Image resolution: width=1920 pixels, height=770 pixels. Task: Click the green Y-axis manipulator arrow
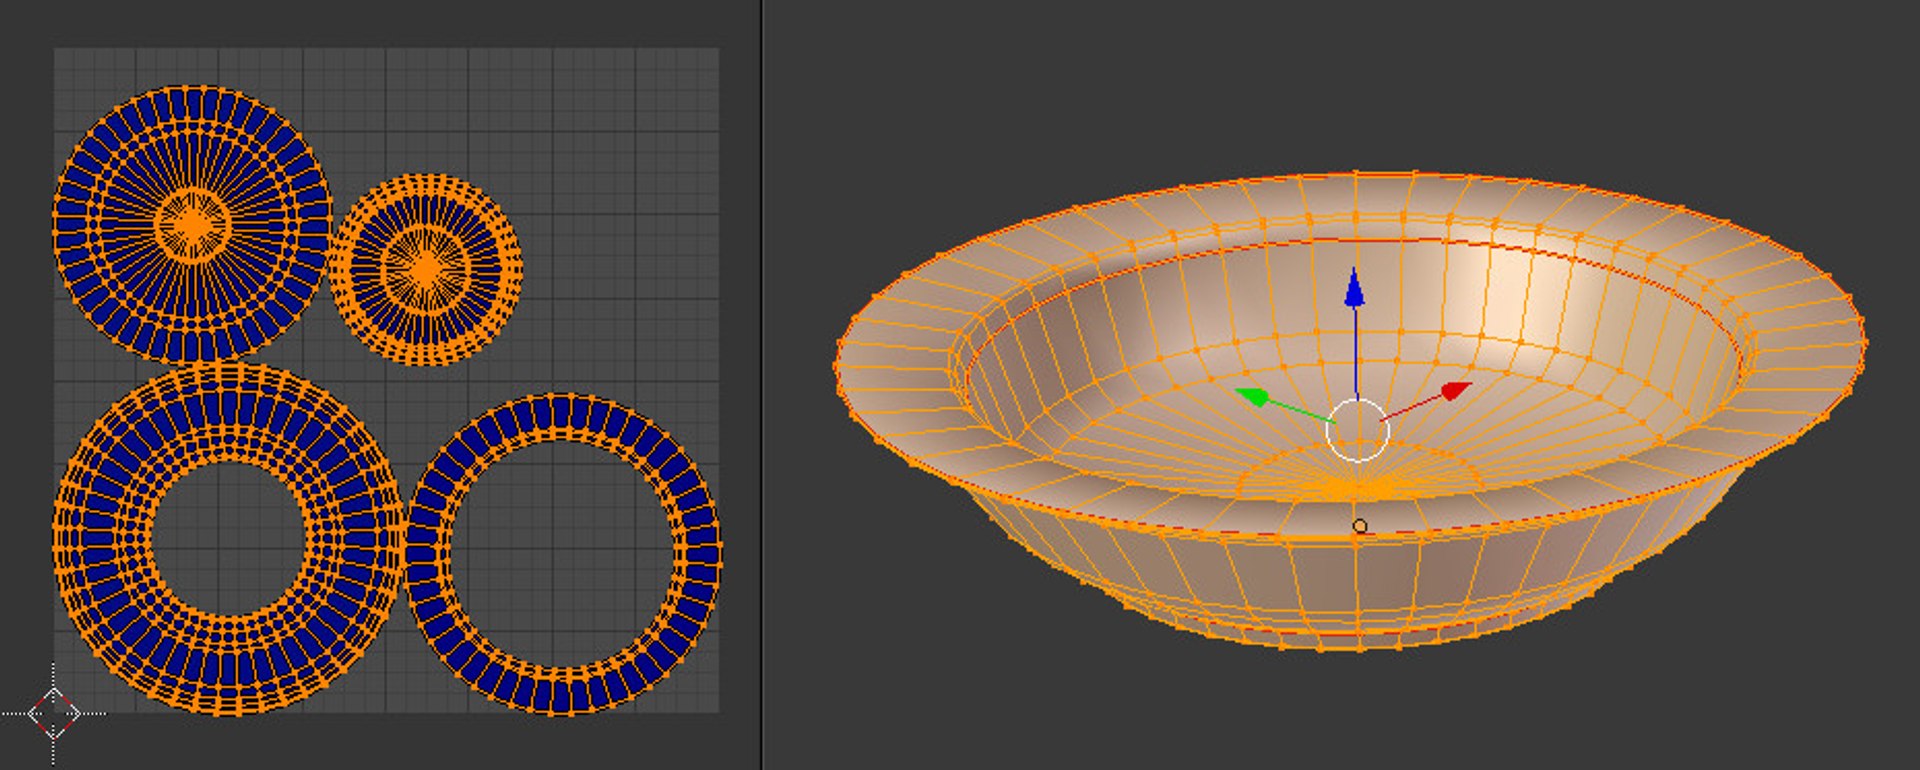point(1253,397)
